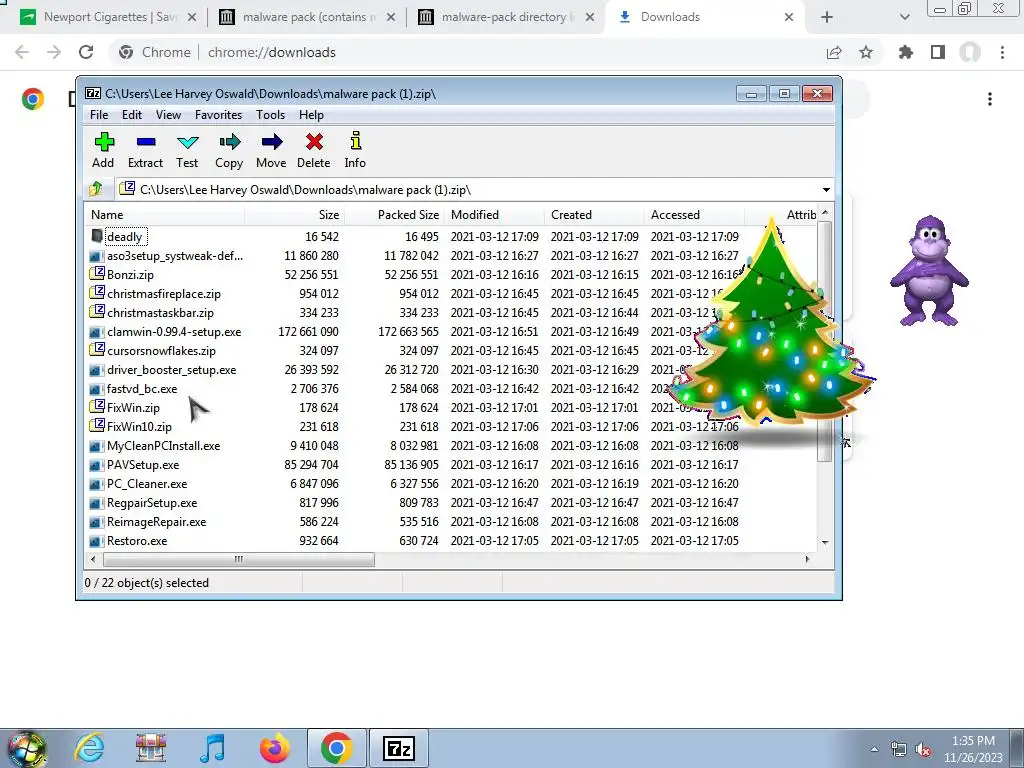Open the File menu

(x=99, y=115)
